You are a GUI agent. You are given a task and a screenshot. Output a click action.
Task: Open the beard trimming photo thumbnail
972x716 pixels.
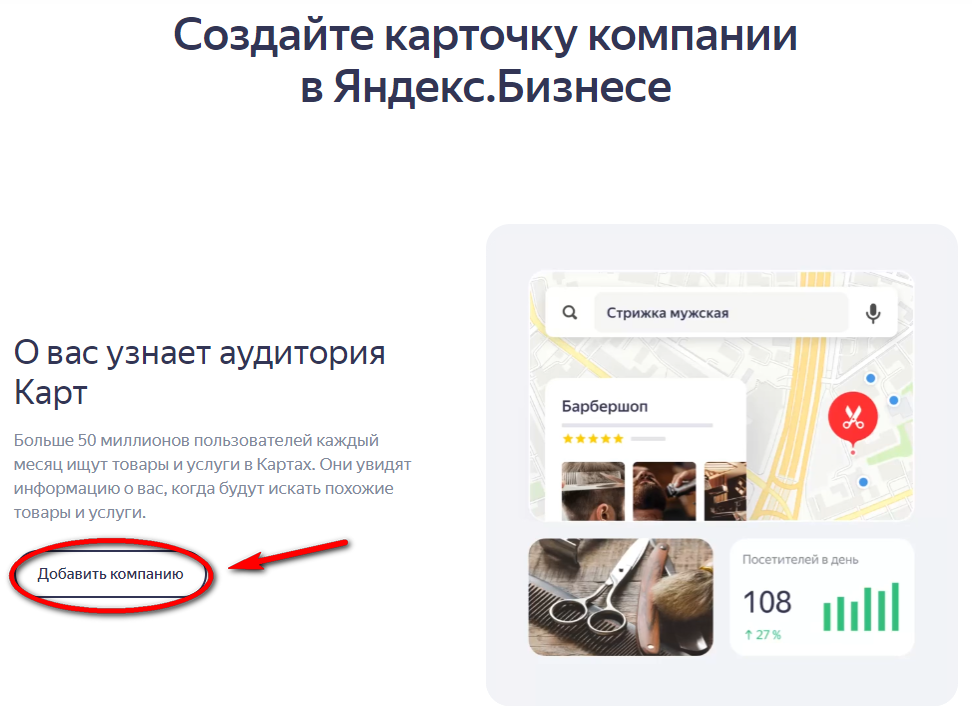click(665, 491)
